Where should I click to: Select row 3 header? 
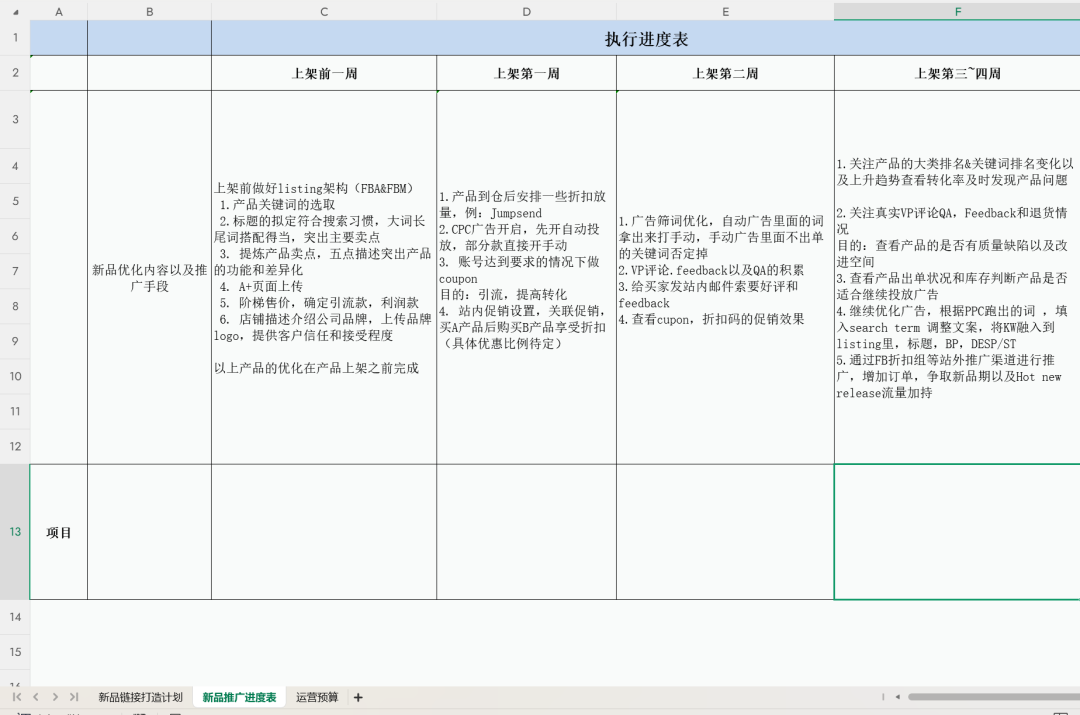[15, 119]
